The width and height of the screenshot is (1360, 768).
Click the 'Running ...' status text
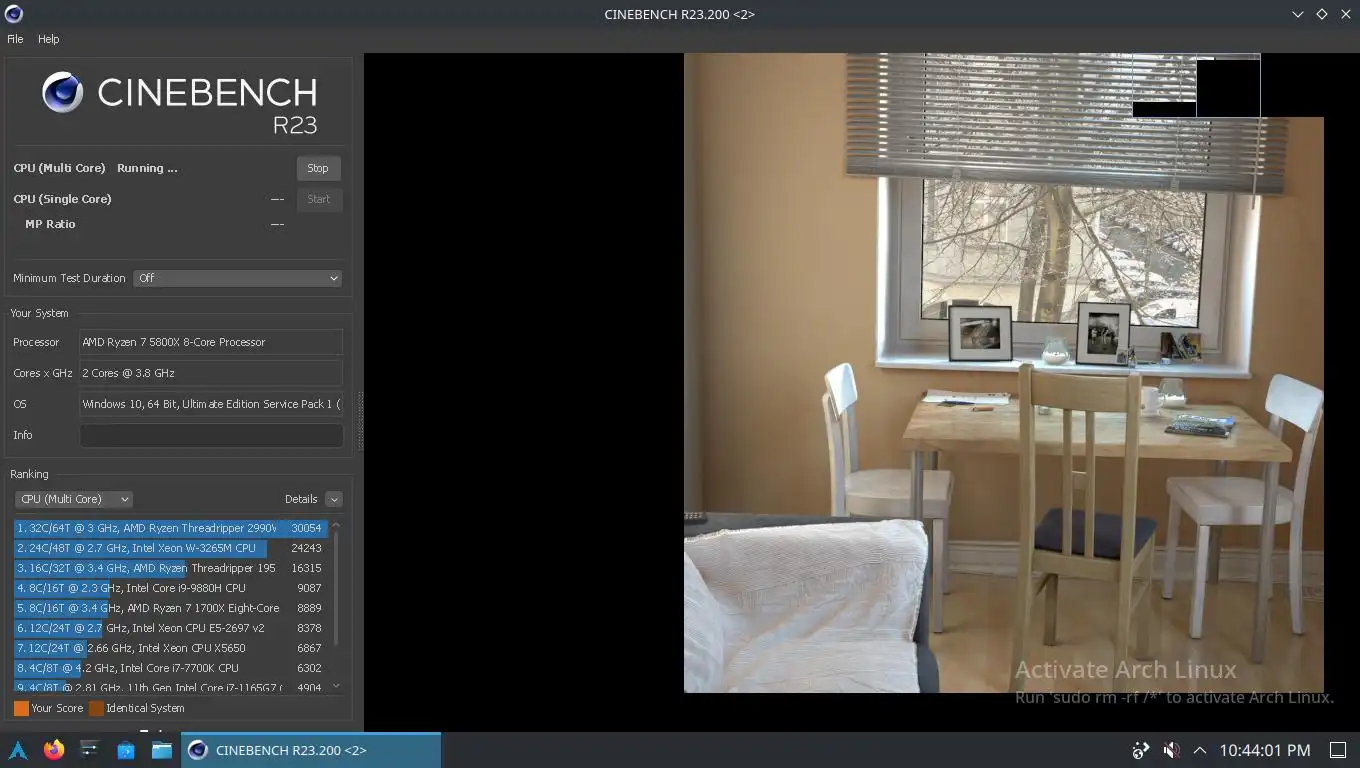coord(147,168)
